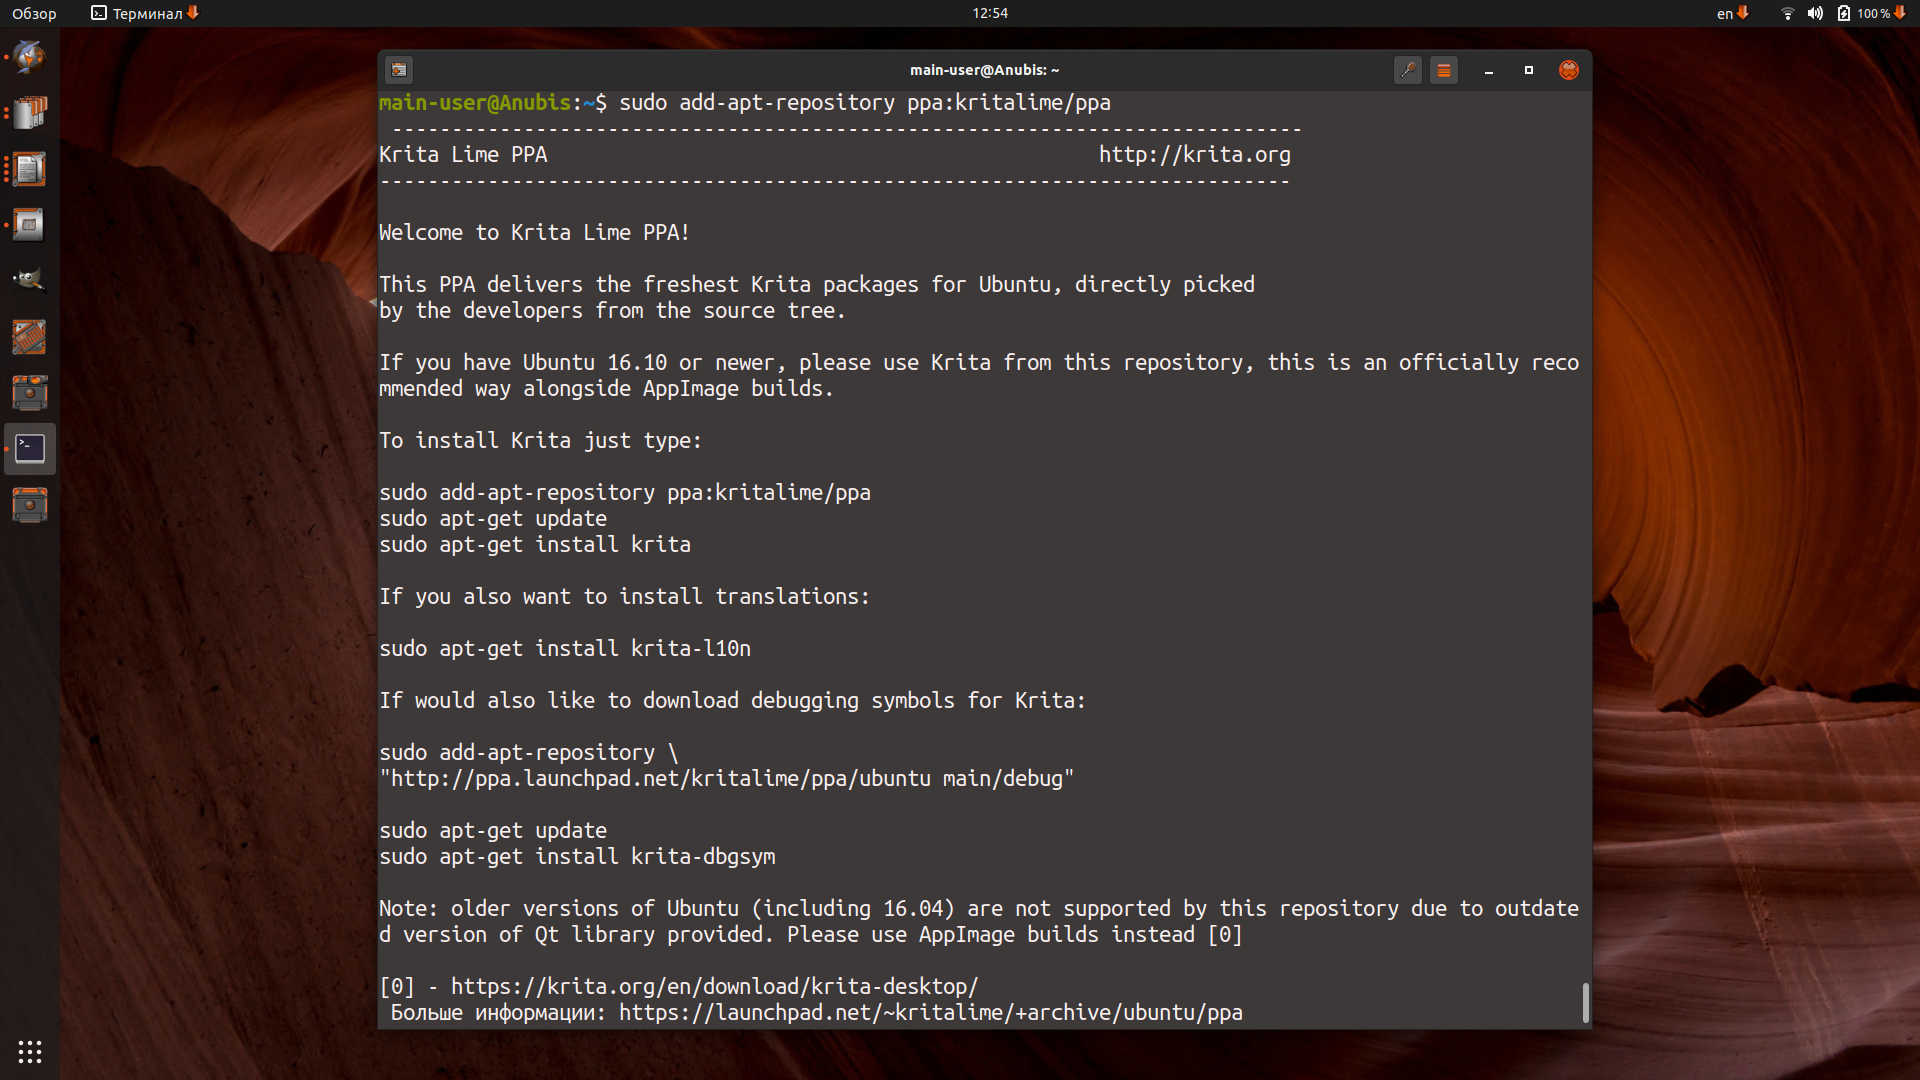Click the debugging symbols for Krita line
This screenshot has width=1920, height=1080.
click(732, 701)
